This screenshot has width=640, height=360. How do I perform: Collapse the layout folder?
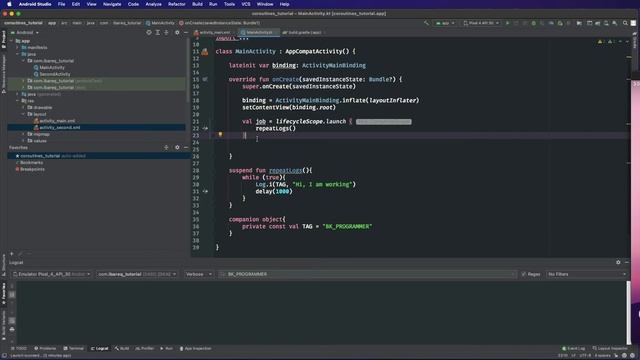pyautogui.click(x=24, y=114)
